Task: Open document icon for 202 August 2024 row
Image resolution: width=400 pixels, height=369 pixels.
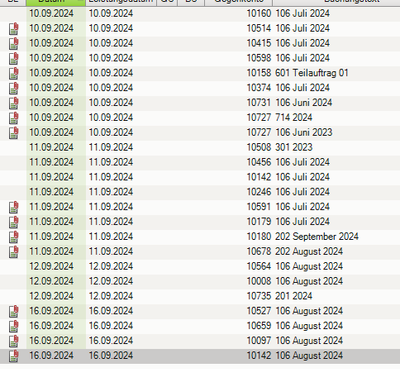Action: 14,252
